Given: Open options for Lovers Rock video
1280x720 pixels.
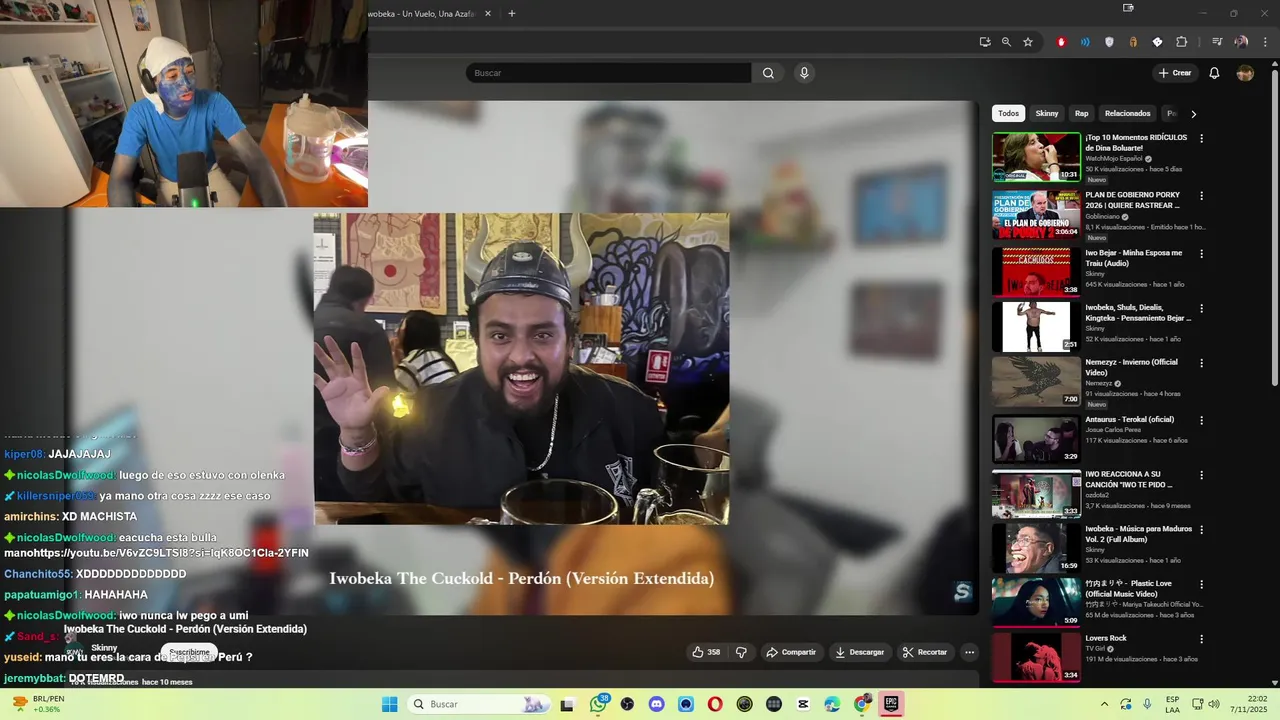Looking at the screenshot, I should (x=1201, y=639).
